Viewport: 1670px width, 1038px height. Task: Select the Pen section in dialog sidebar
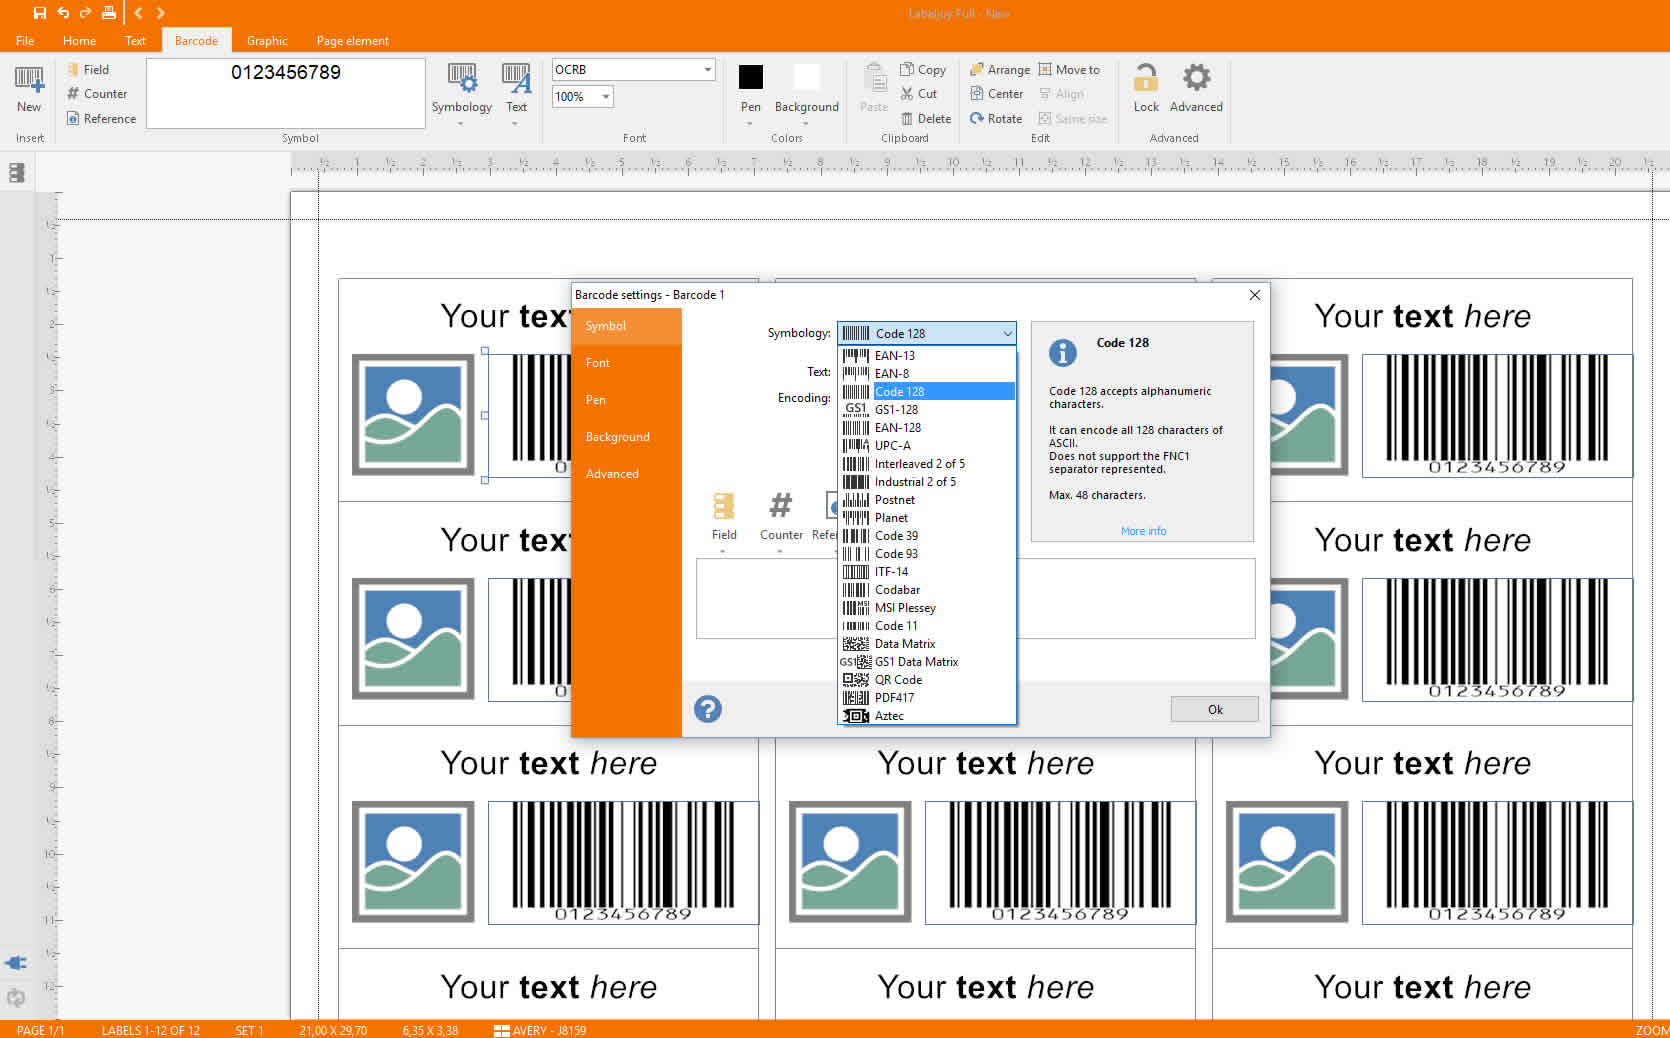point(627,400)
